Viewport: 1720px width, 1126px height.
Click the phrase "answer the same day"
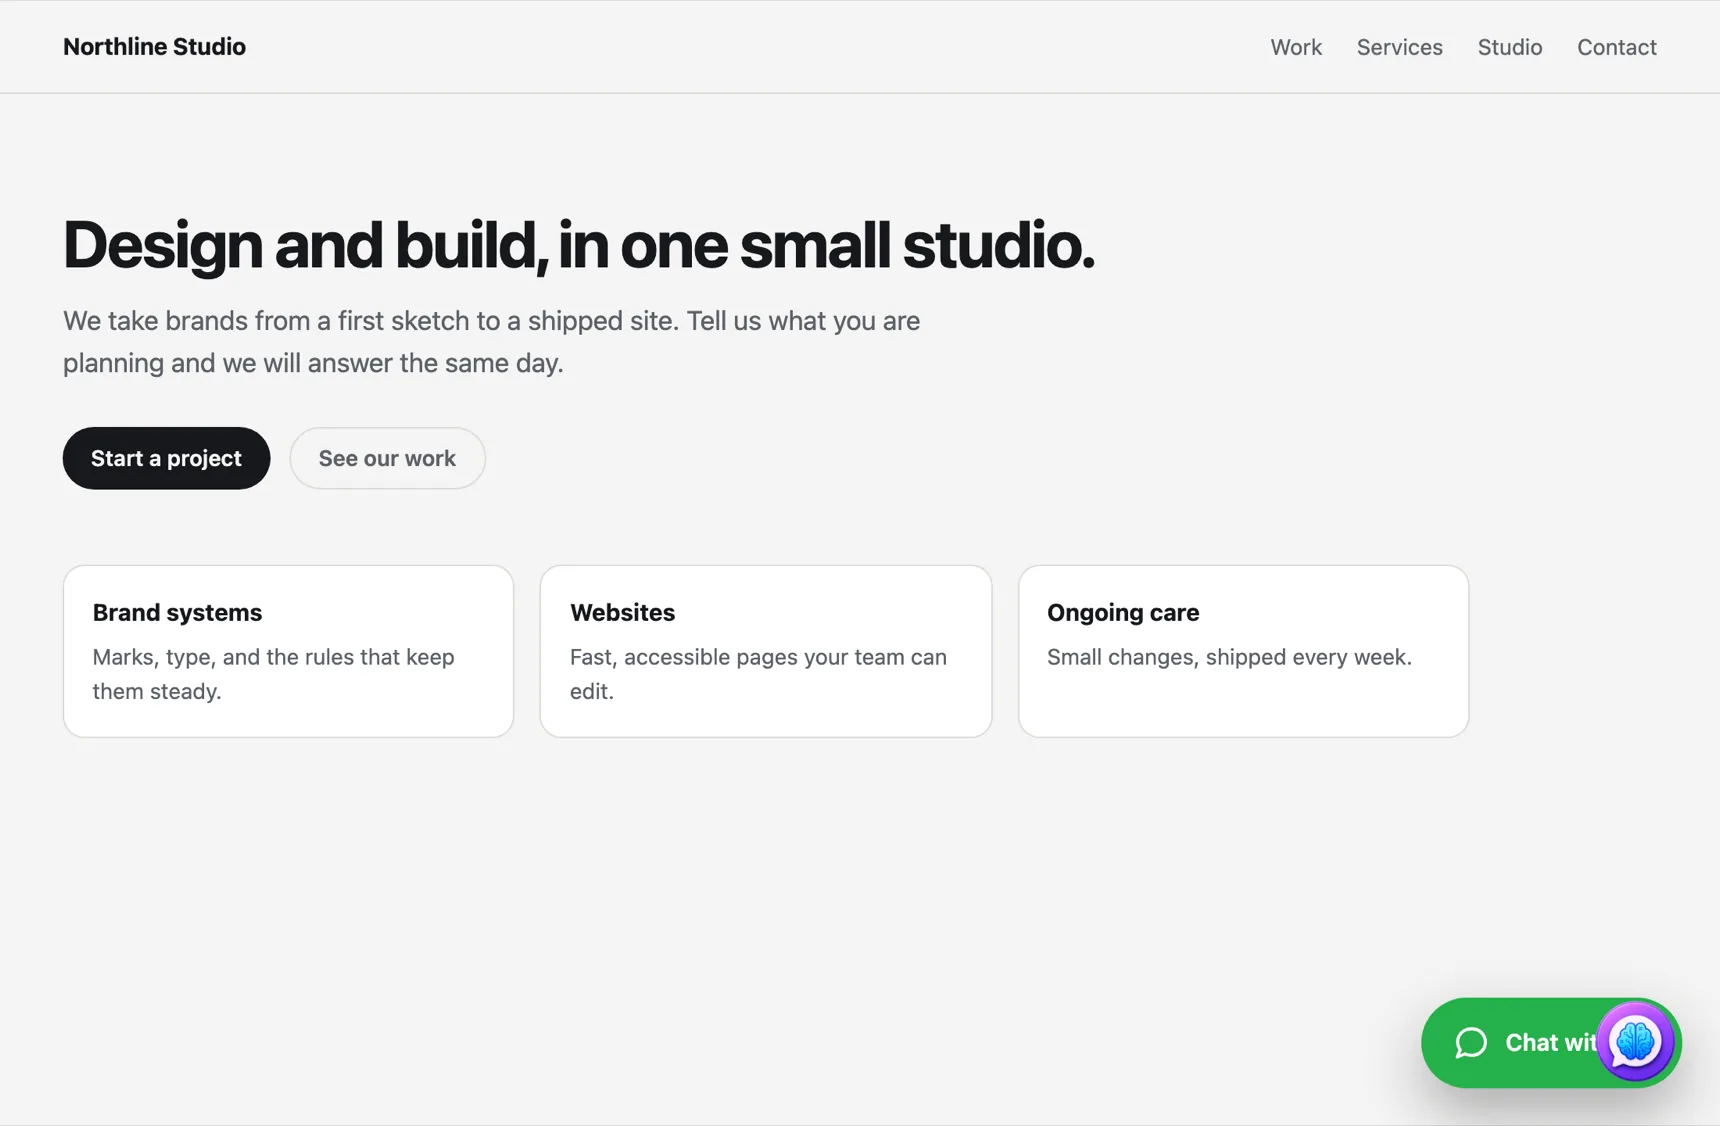(435, 363)
